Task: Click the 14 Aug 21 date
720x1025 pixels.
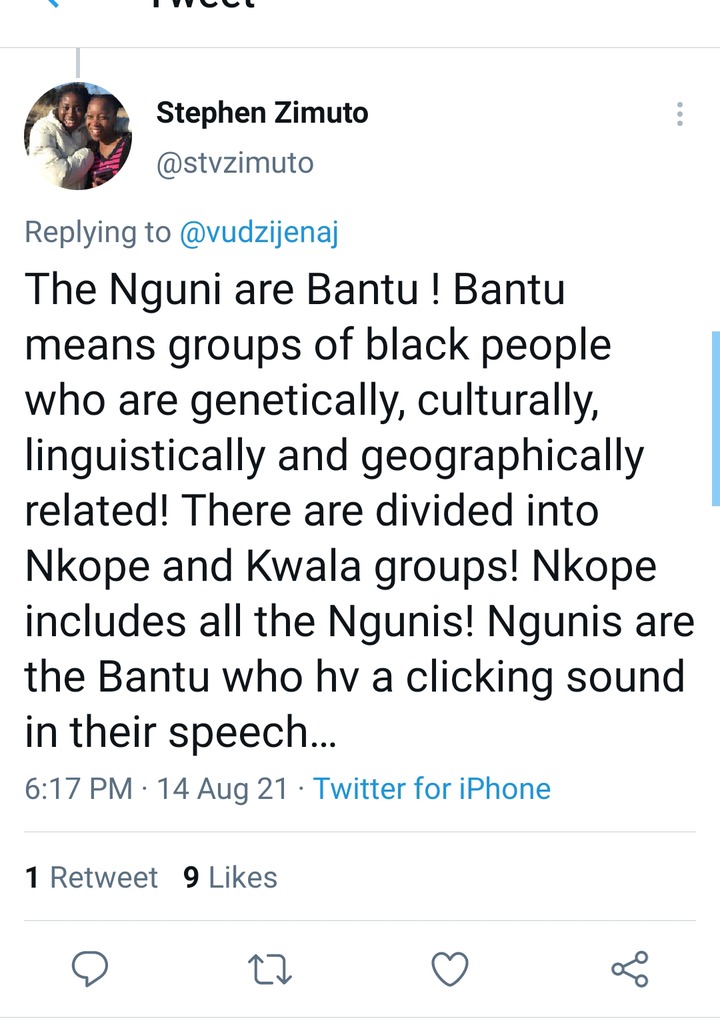Action: pos(222,788)
